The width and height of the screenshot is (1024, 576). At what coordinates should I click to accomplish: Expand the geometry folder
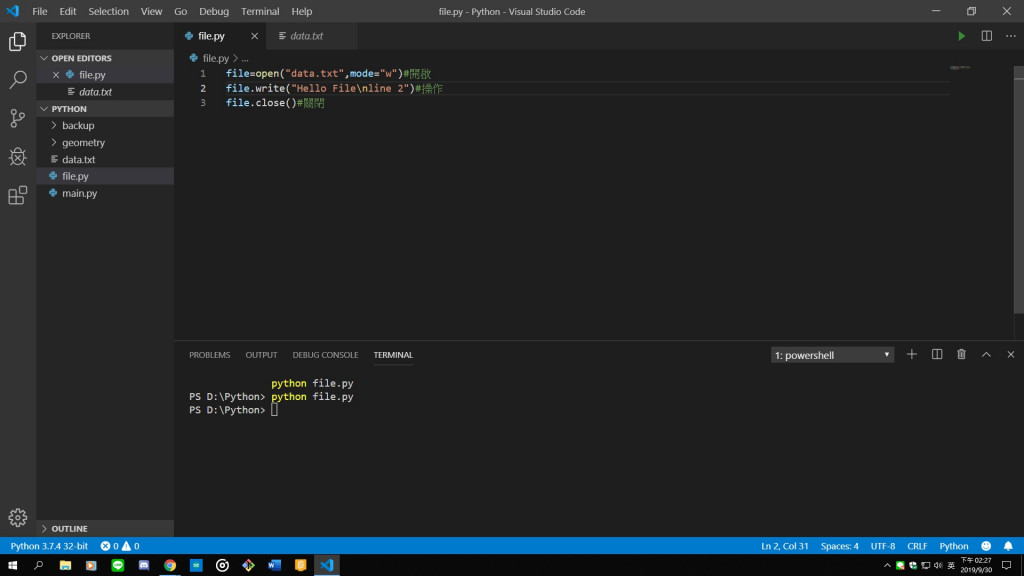pyautogui.click(x=105, y=142)
